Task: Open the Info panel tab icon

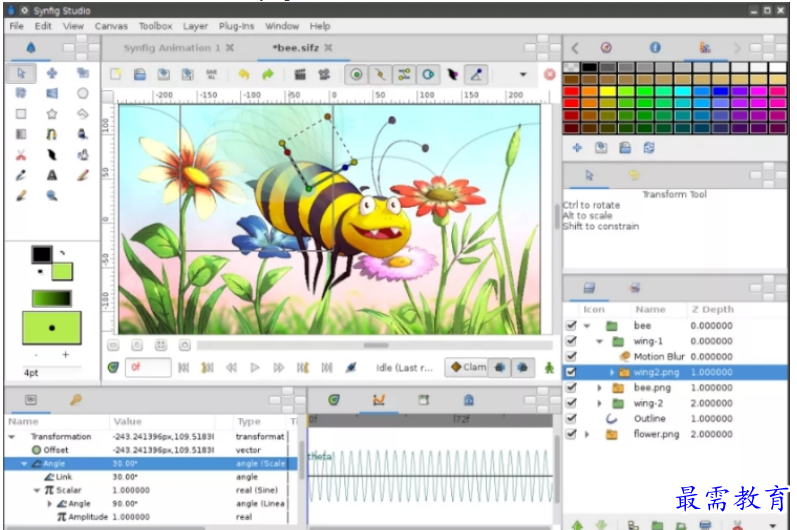Action: [655, 47]
